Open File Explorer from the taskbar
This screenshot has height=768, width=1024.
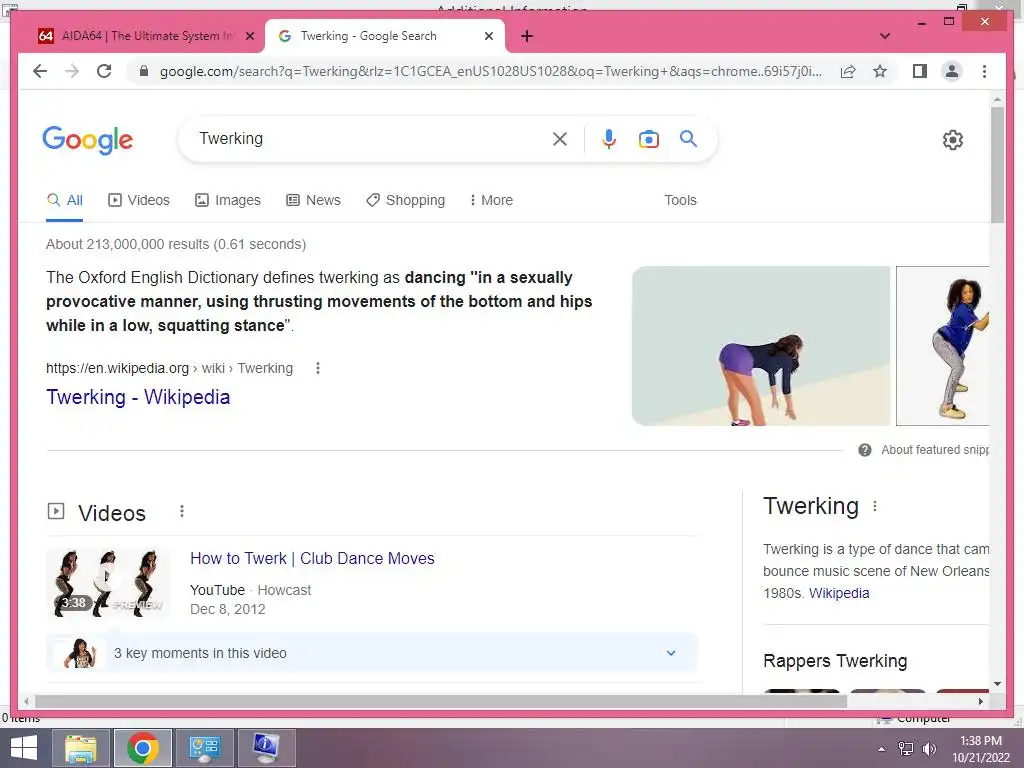[x=81, y=748]
